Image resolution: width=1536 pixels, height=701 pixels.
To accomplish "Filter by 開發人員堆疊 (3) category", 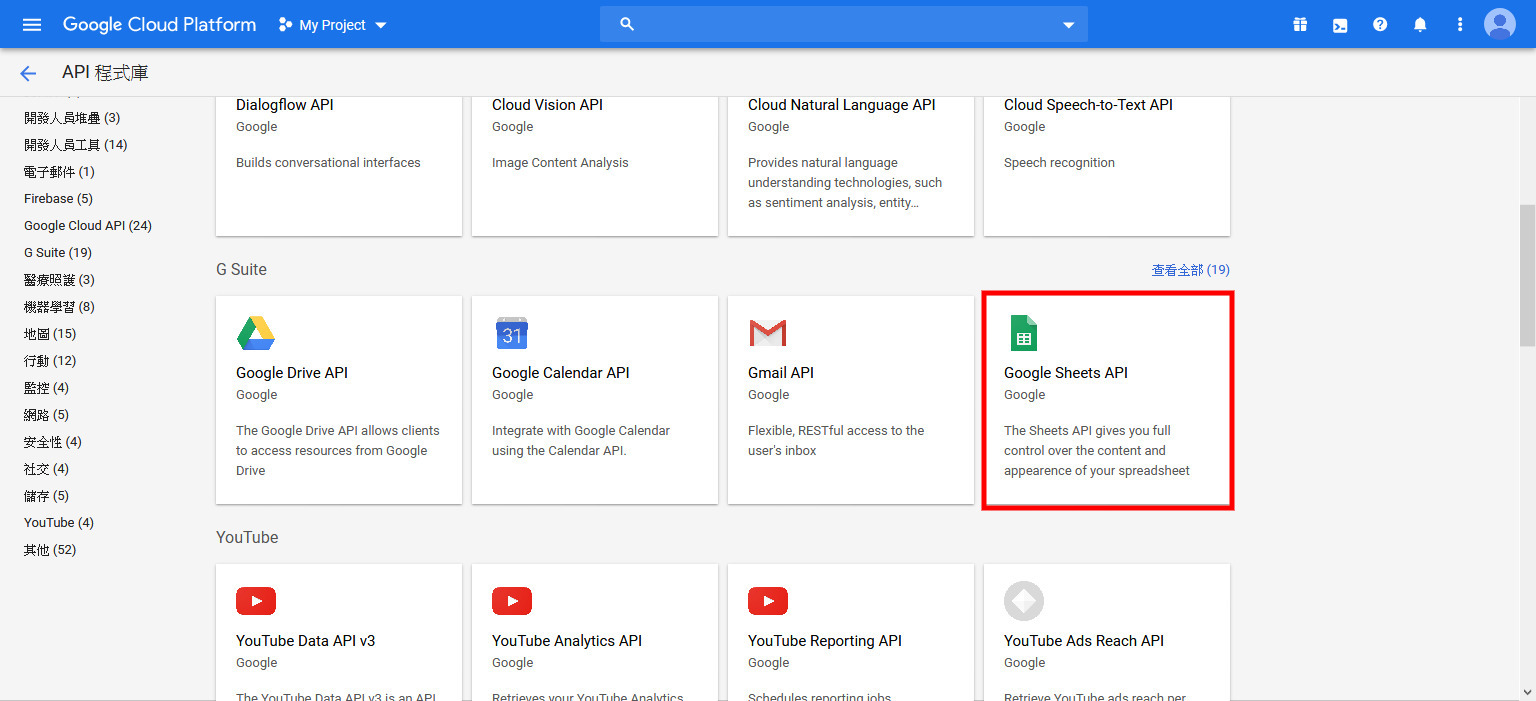I will point(72,118).
